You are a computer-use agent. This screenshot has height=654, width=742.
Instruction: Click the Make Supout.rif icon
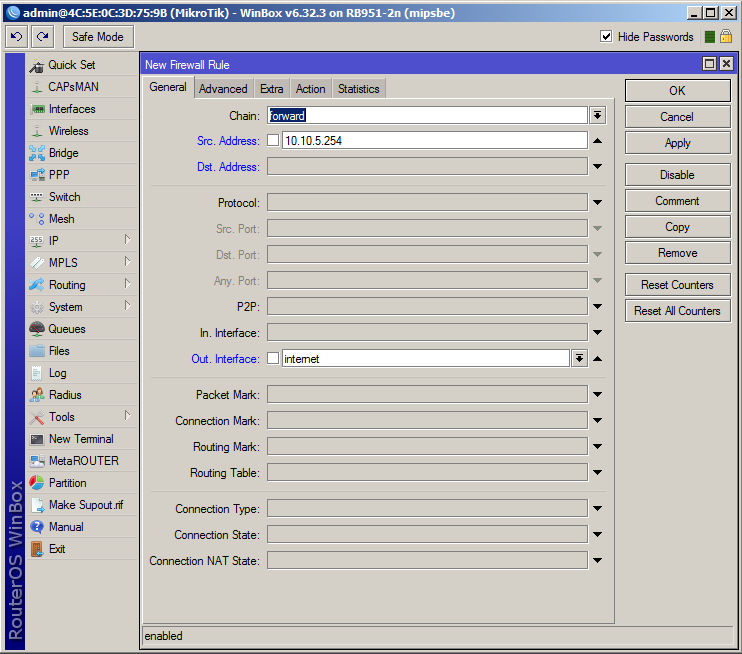(x=36, y=505)
